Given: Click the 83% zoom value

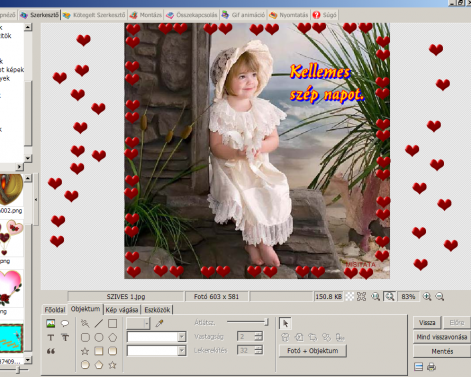Looking at the screenshot, I should tap(408, 296).
